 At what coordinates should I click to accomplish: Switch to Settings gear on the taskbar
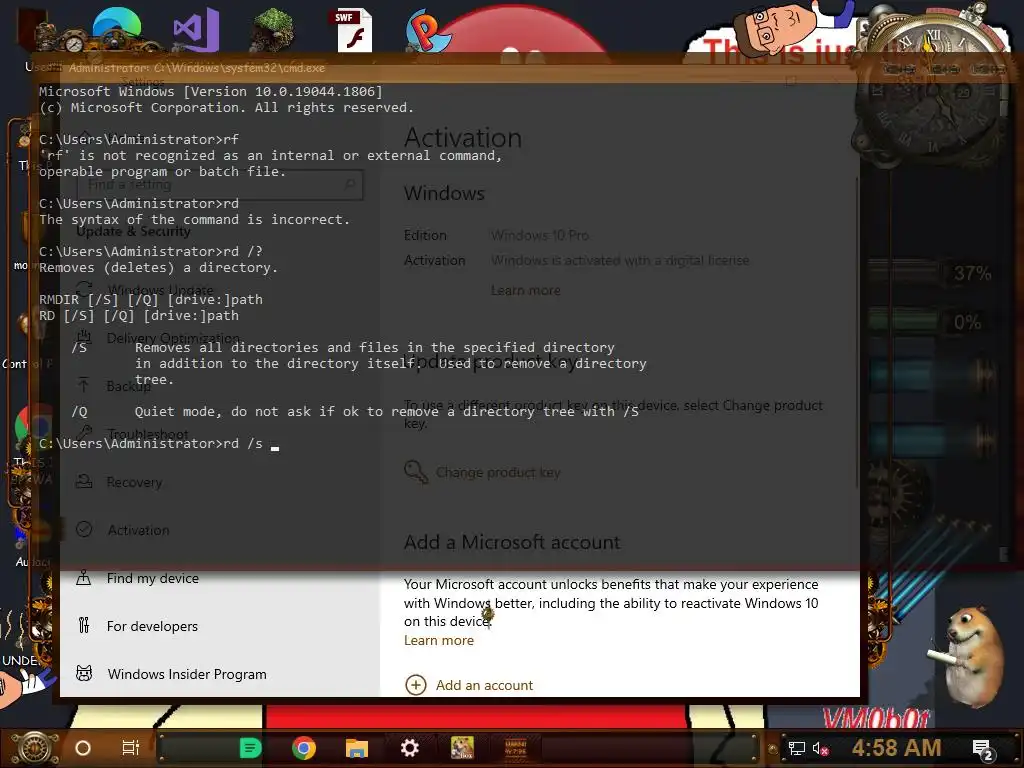[x=409, y=748]
